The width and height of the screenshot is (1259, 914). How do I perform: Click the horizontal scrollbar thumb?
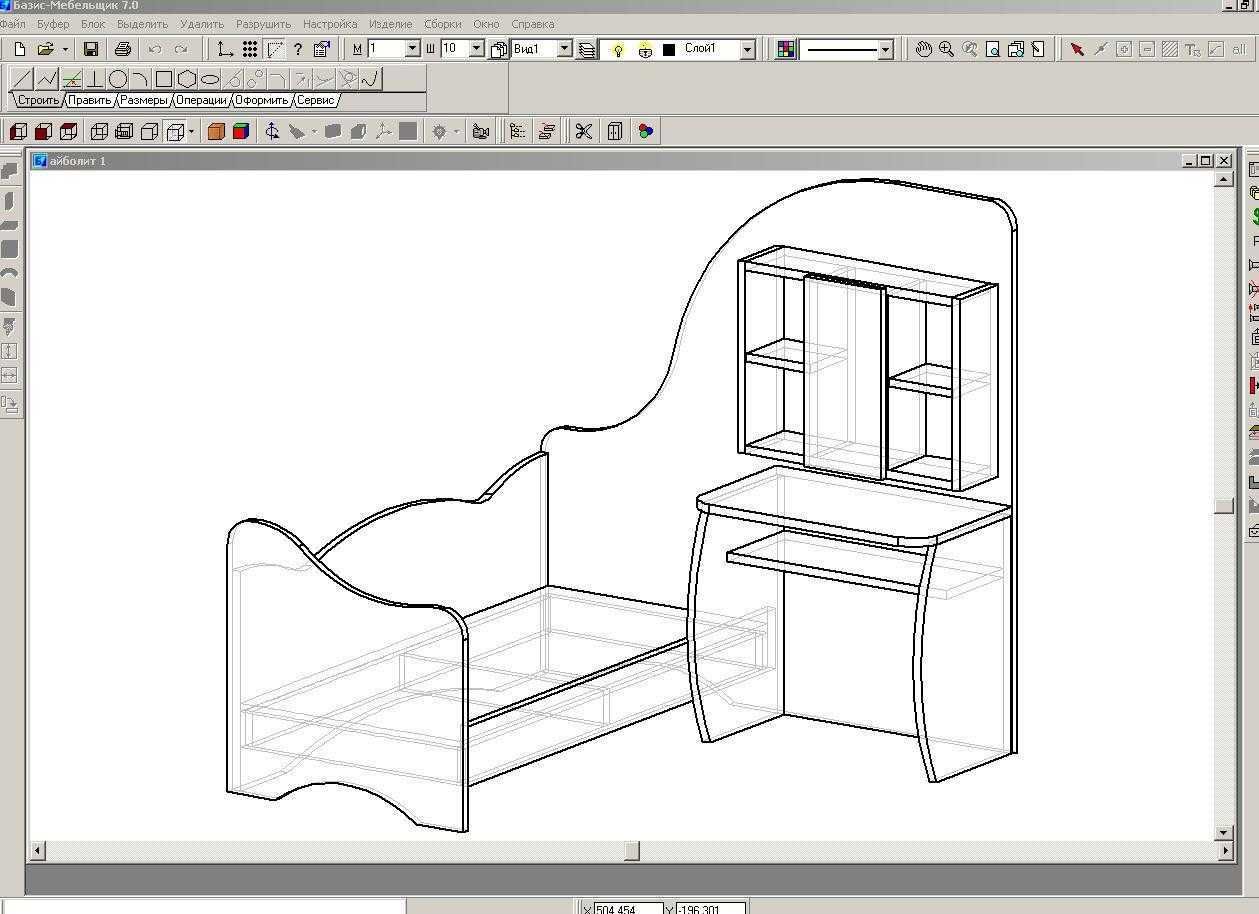click(x=632, y=851)
